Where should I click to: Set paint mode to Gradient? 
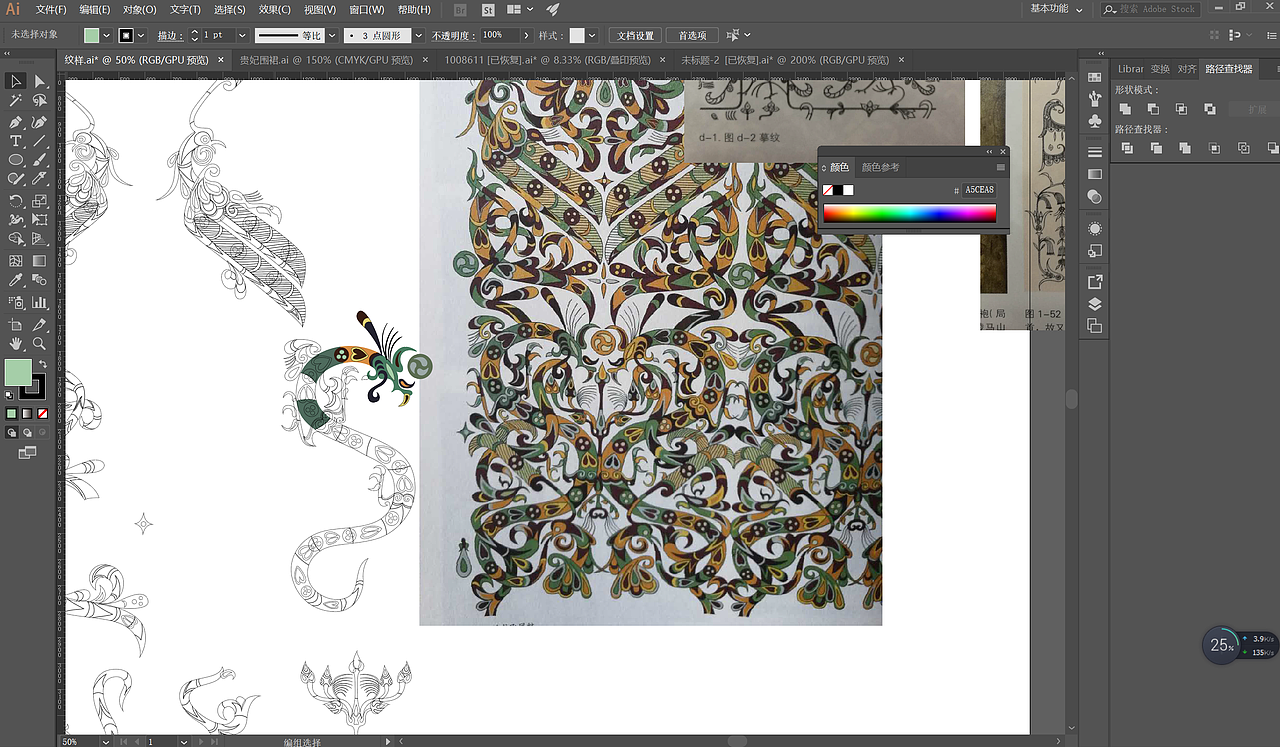point(27,413)
